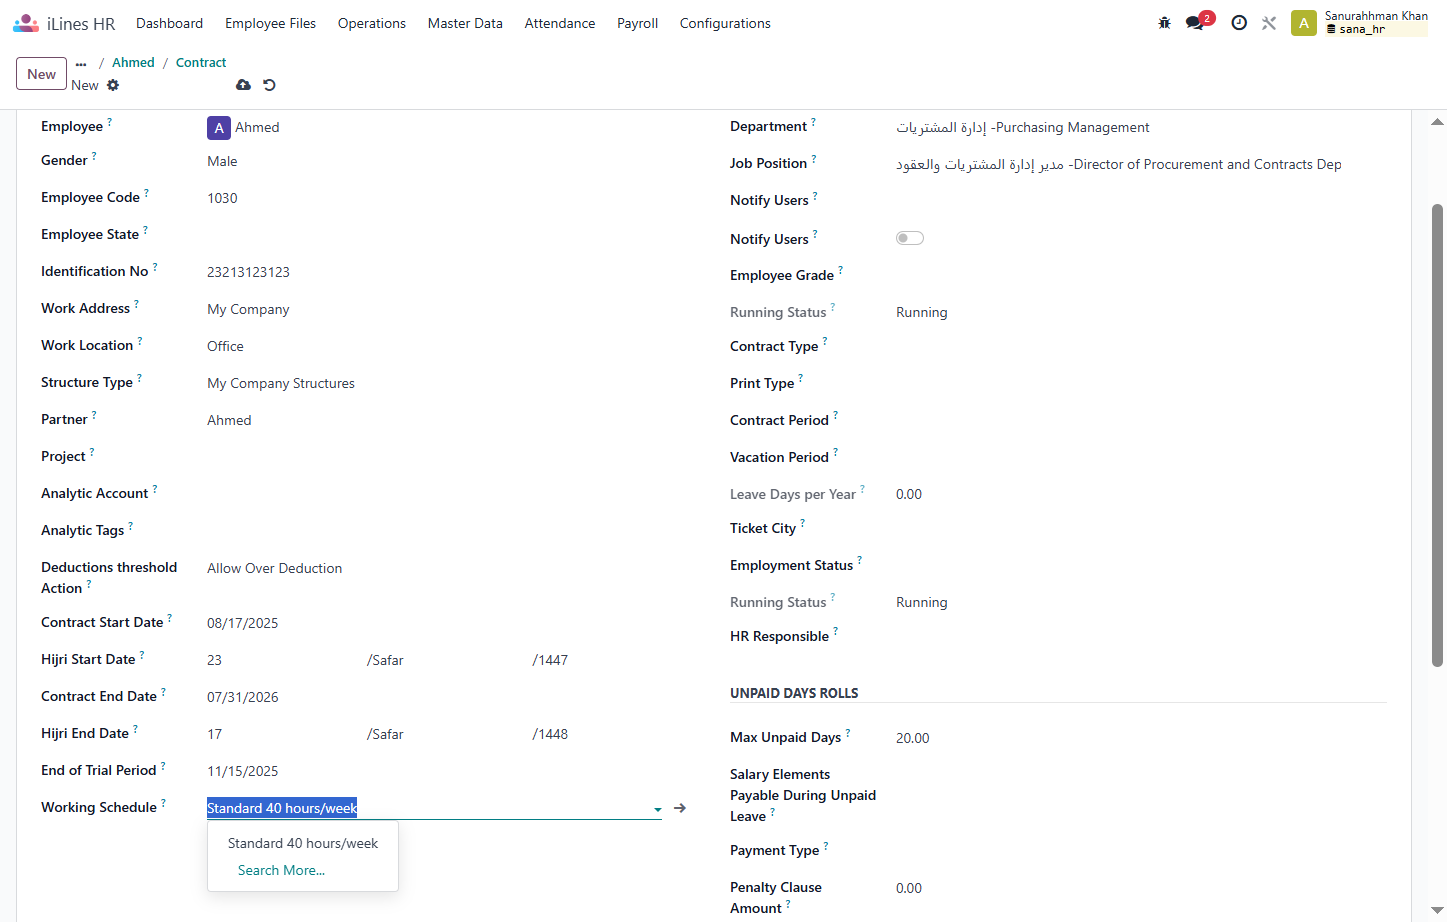Click the Hijri Start Date day field

pyautogui.click(x=280, y=660)
